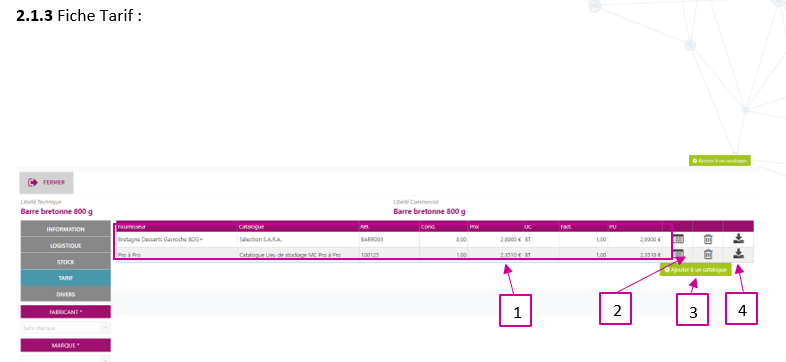The image size is (786, 362).
Task: Click small Ajouter à un catalogue above Fermer bar
Action: 719,161
